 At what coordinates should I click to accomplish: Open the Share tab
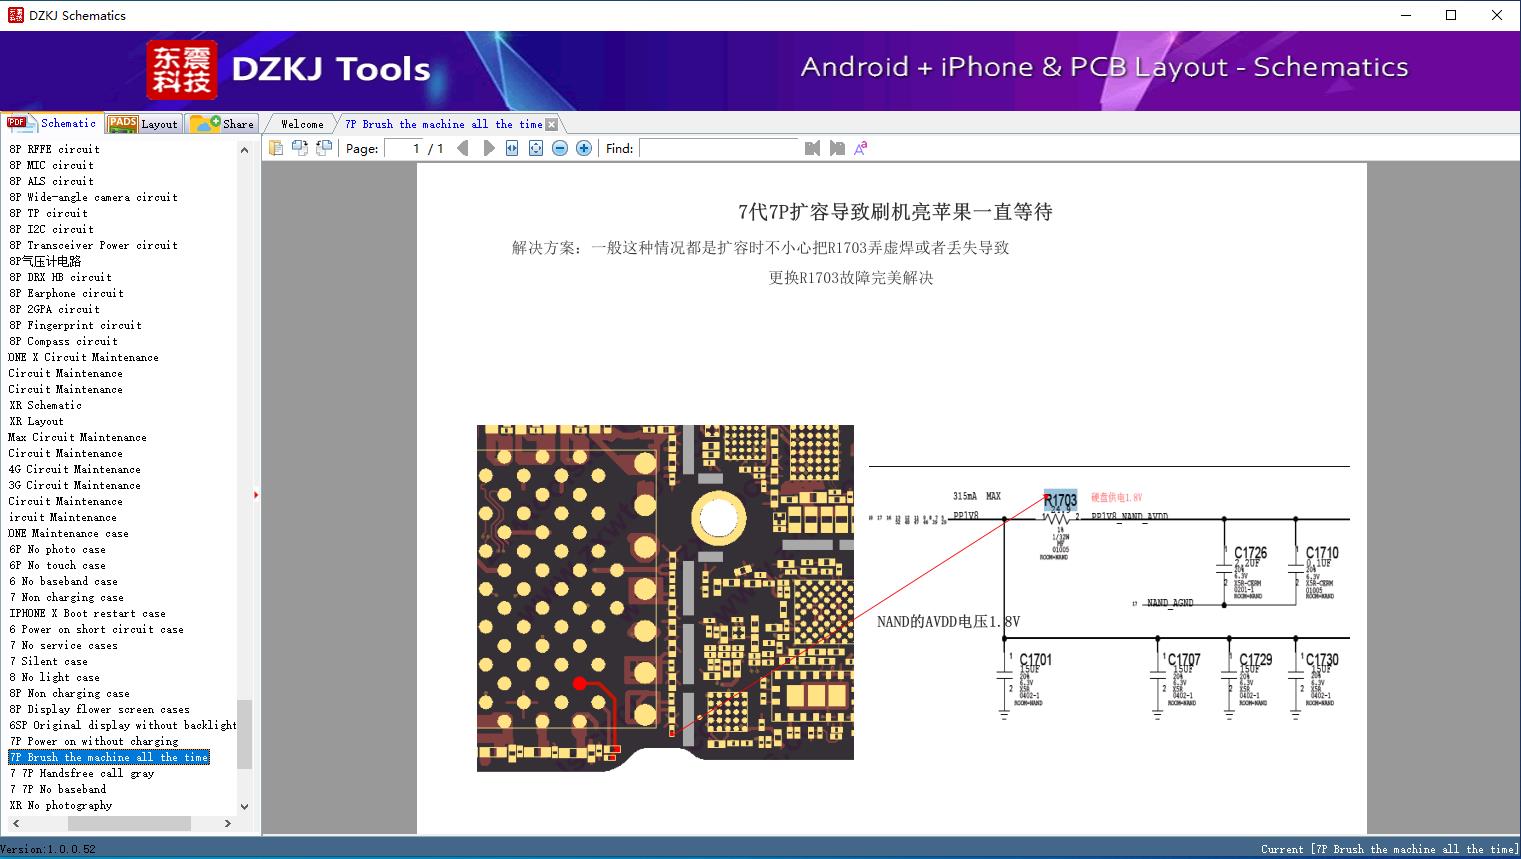coord(222,124)
